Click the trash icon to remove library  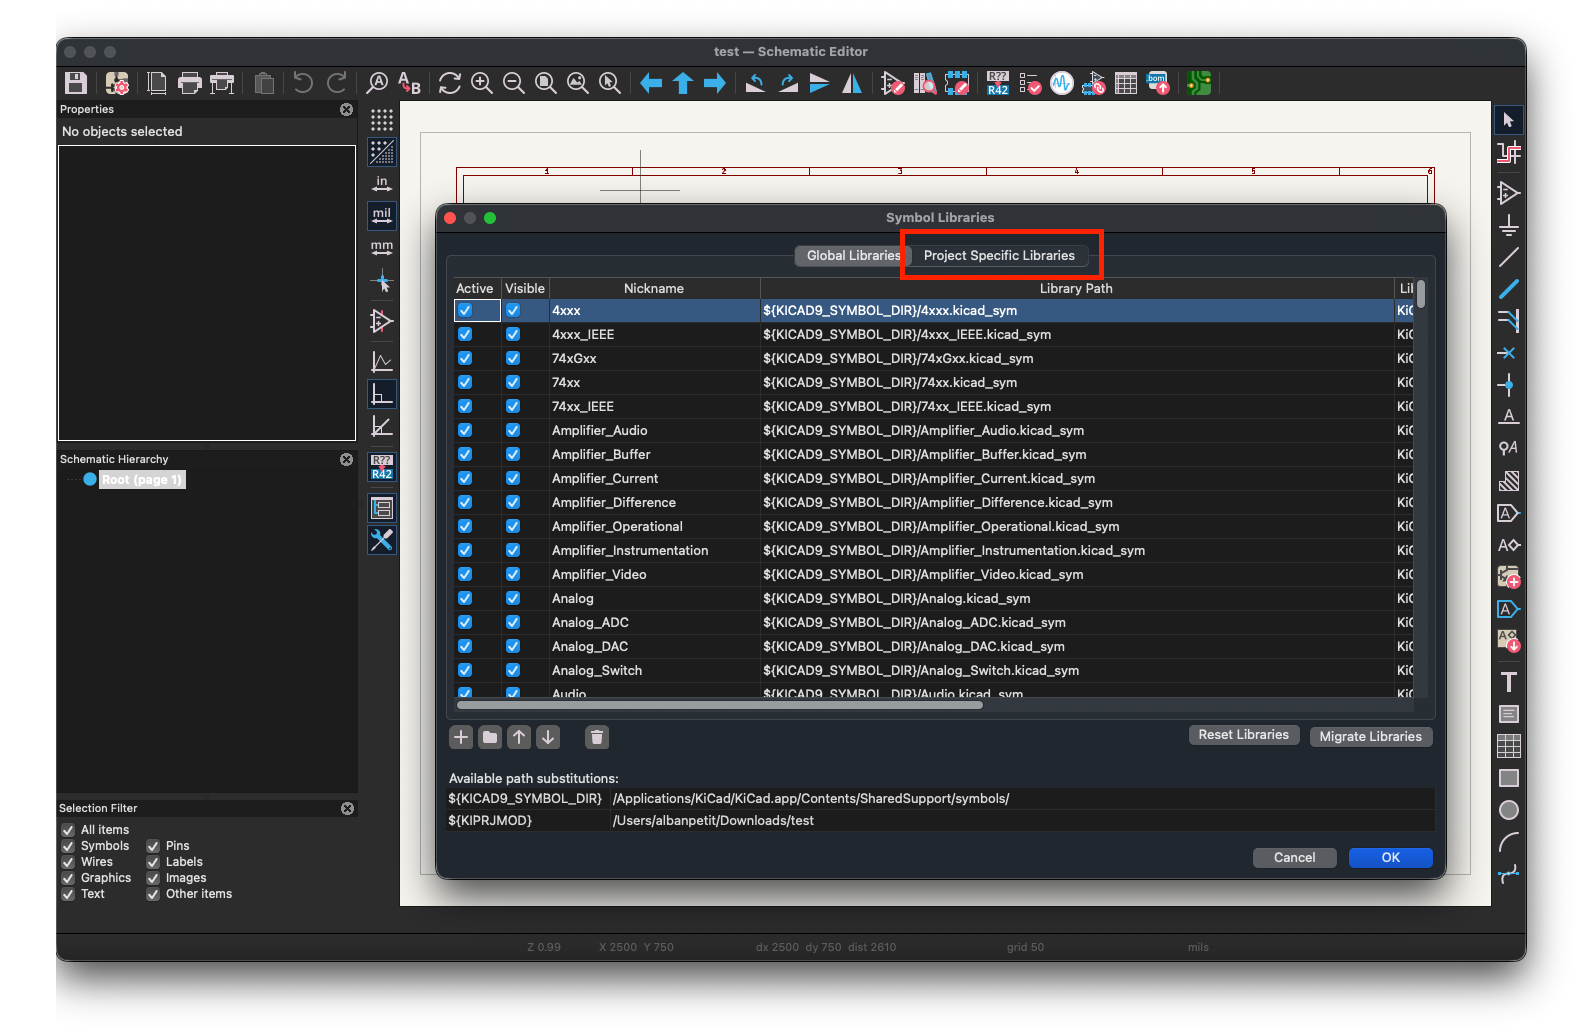tap(597, 737)
